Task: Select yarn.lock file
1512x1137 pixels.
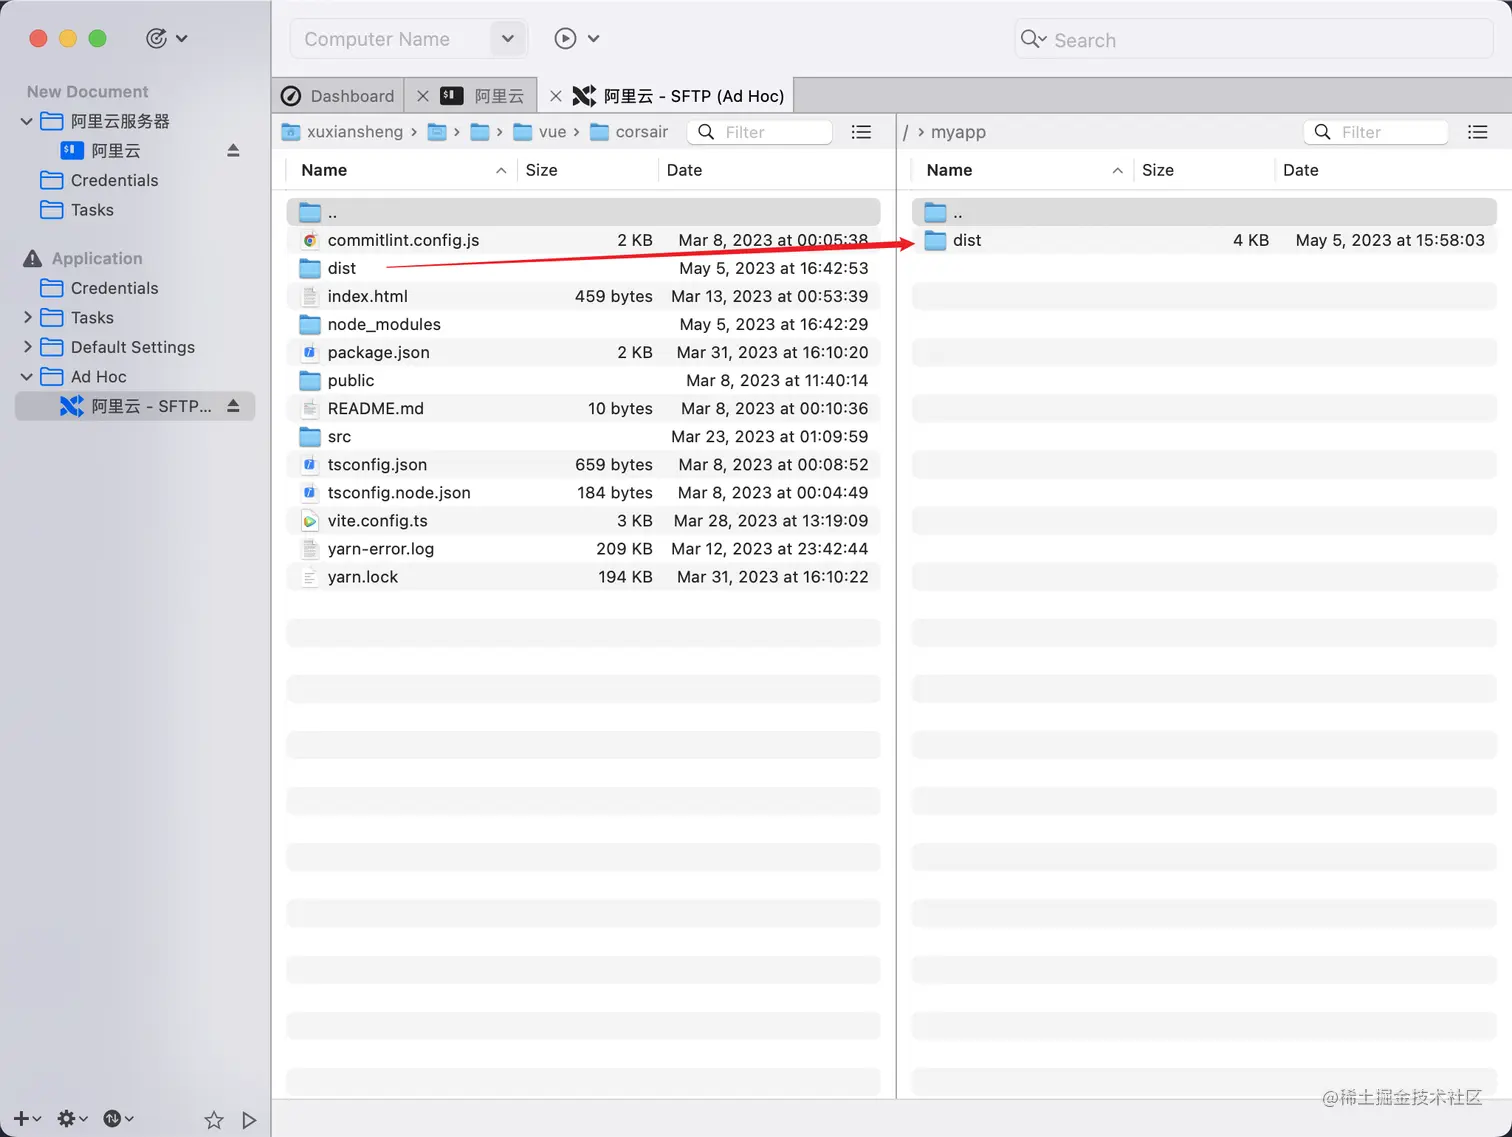Action: click(583, 576)
